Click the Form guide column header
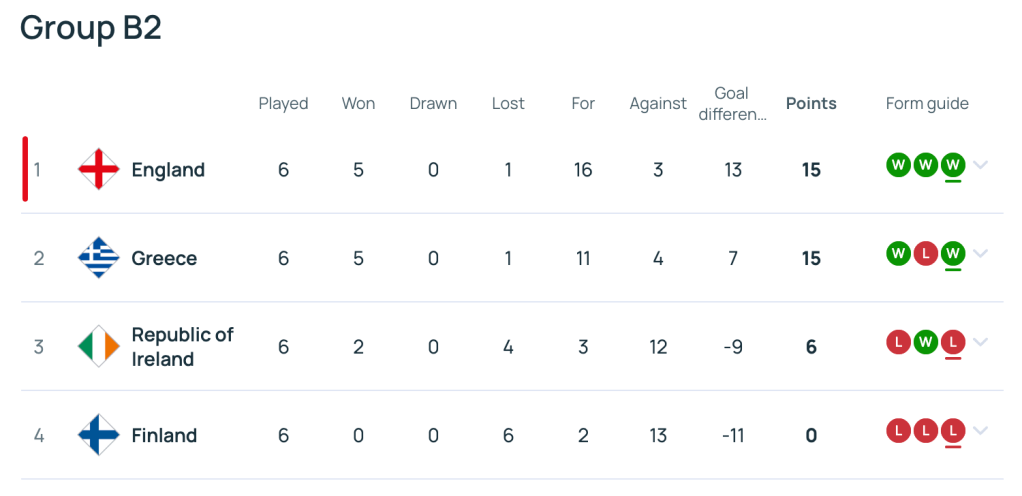 [x=927, y=103]
